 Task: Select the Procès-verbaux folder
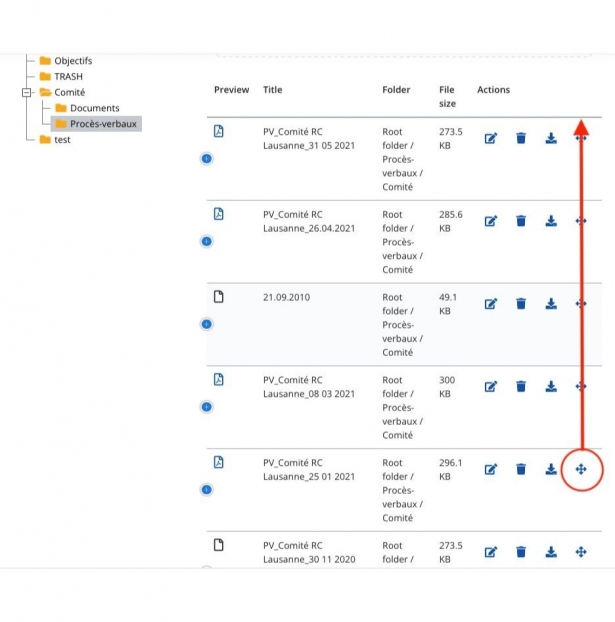103,124
